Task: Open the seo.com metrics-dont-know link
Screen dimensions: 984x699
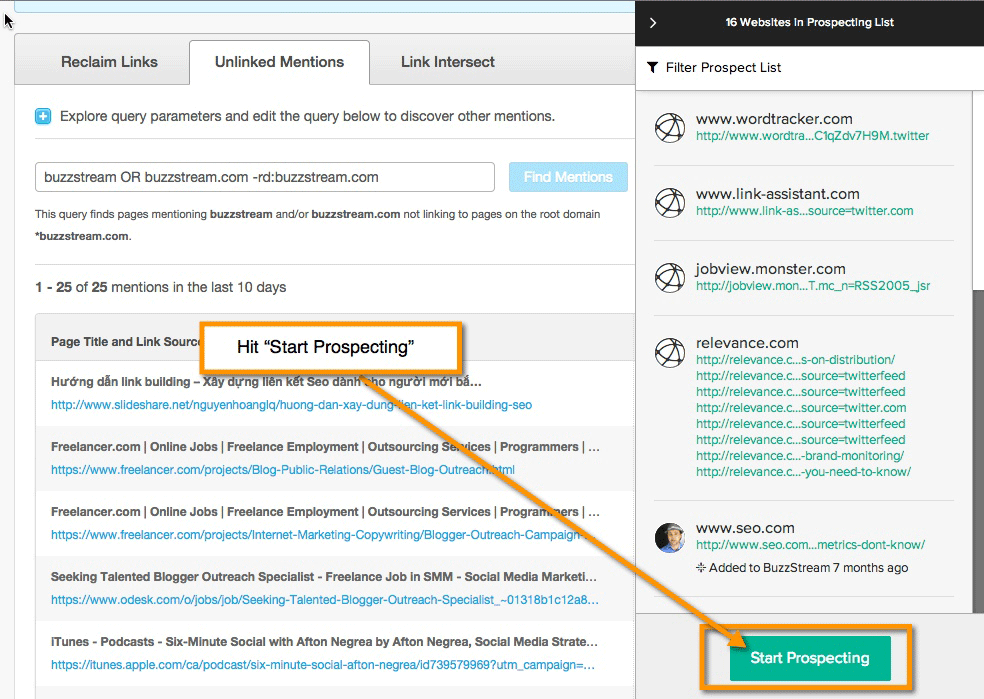Action: click(x=810, y=545)
